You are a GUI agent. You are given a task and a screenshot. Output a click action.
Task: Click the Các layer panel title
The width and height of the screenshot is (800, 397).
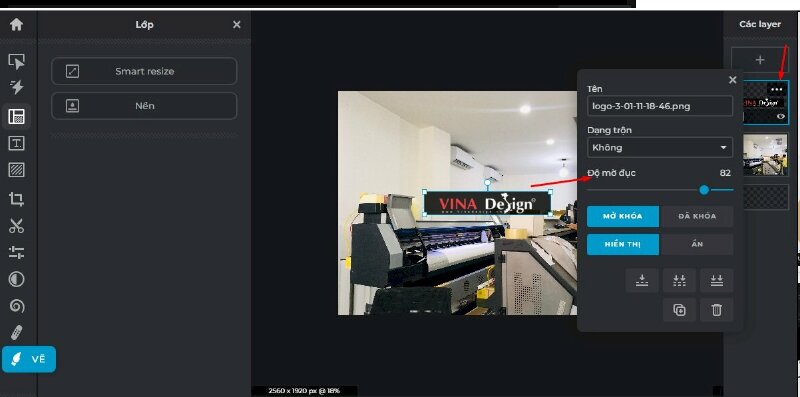pyautogui.click(x=760, y=24)
